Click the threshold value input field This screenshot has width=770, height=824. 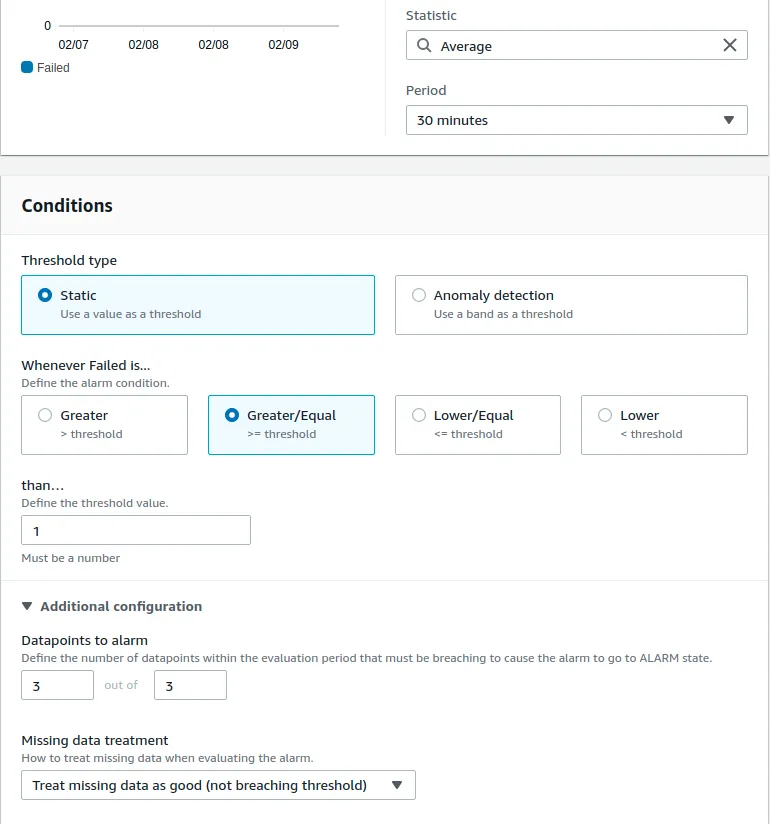136,530
